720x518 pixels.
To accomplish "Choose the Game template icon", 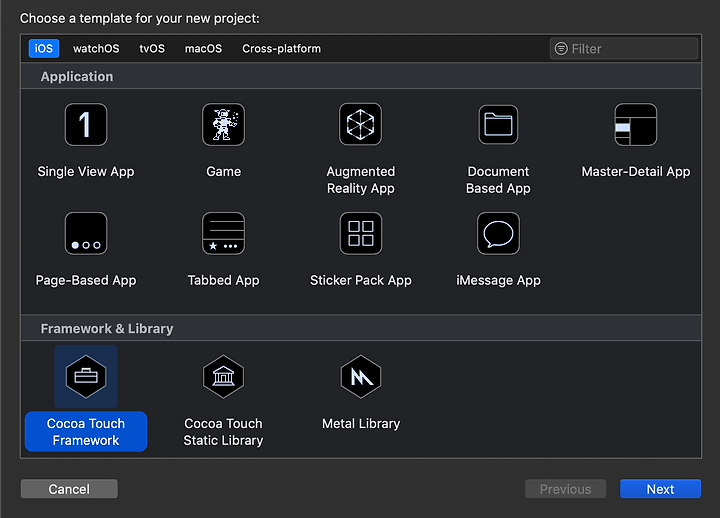I will pos(223,124).
